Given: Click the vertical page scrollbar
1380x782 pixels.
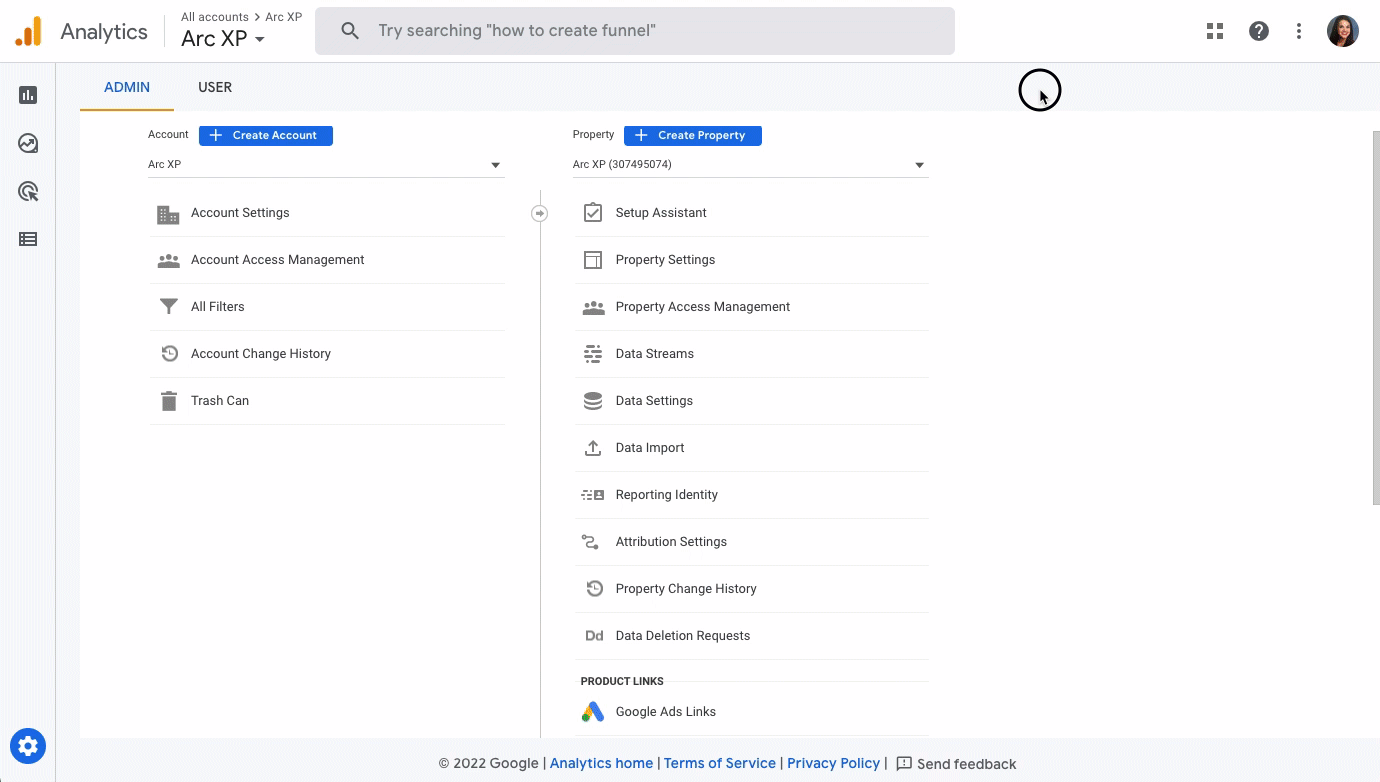Looking at the screenshot, I should click(1375, 317).
